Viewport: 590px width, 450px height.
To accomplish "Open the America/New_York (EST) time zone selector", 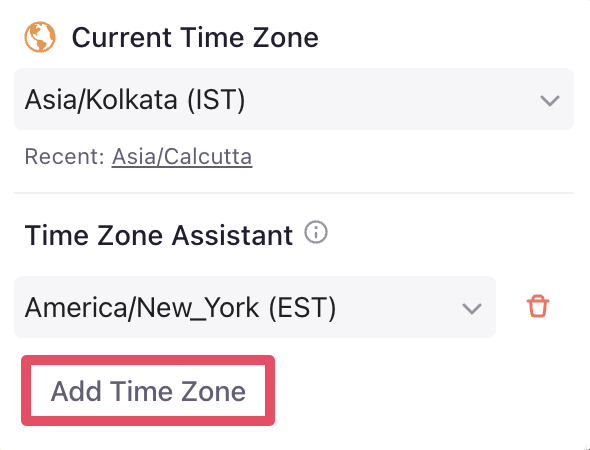I will click(255, 307).
